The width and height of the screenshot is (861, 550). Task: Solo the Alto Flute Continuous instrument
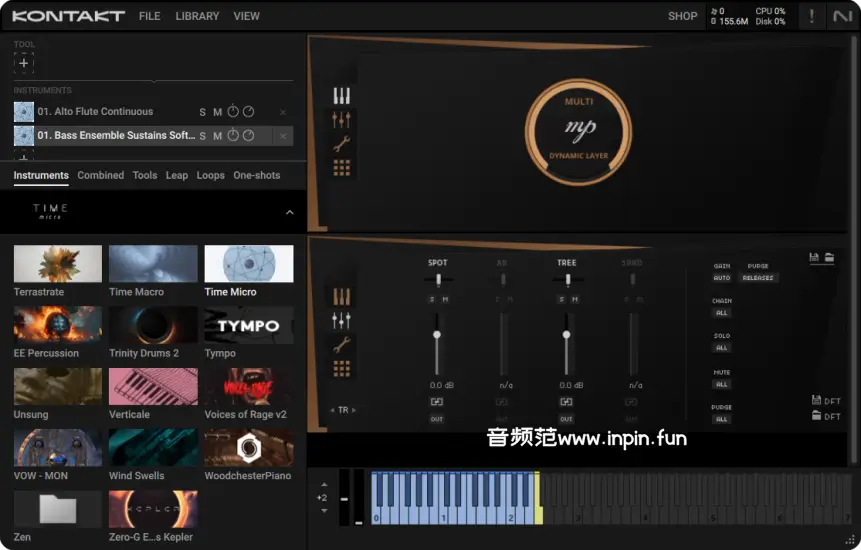[203, 112]
